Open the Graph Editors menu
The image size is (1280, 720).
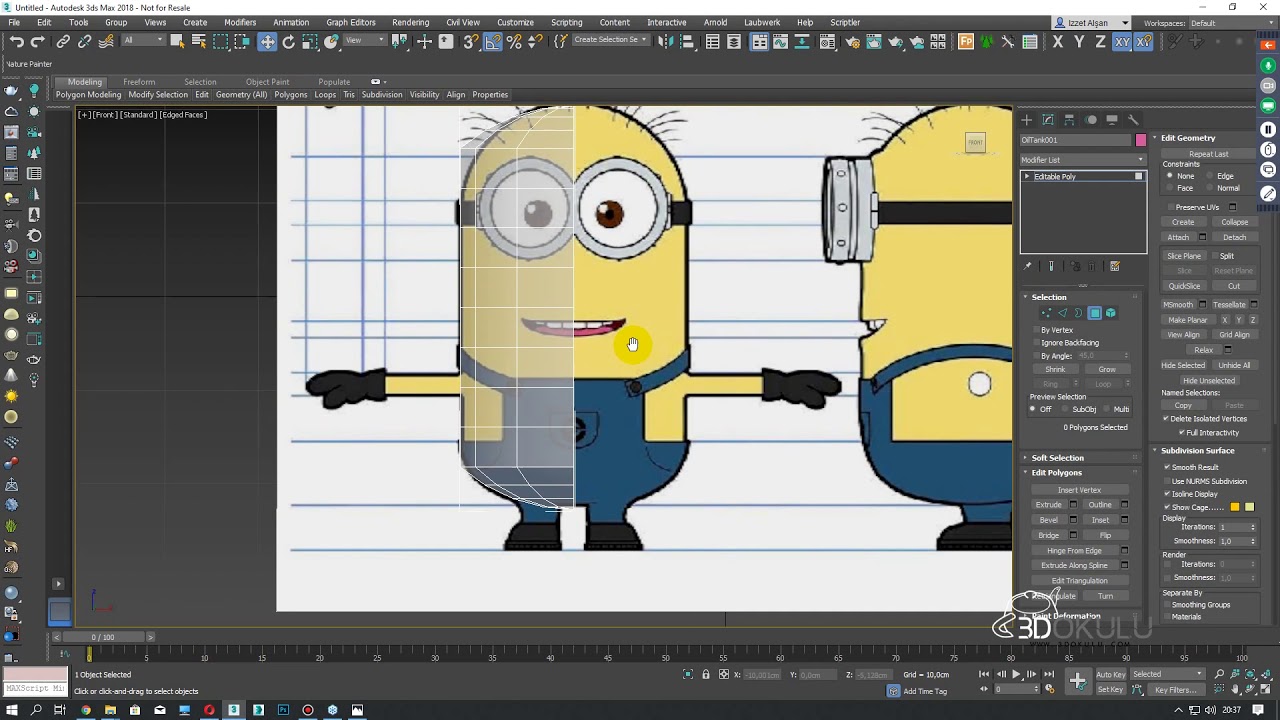click(351, 22)
